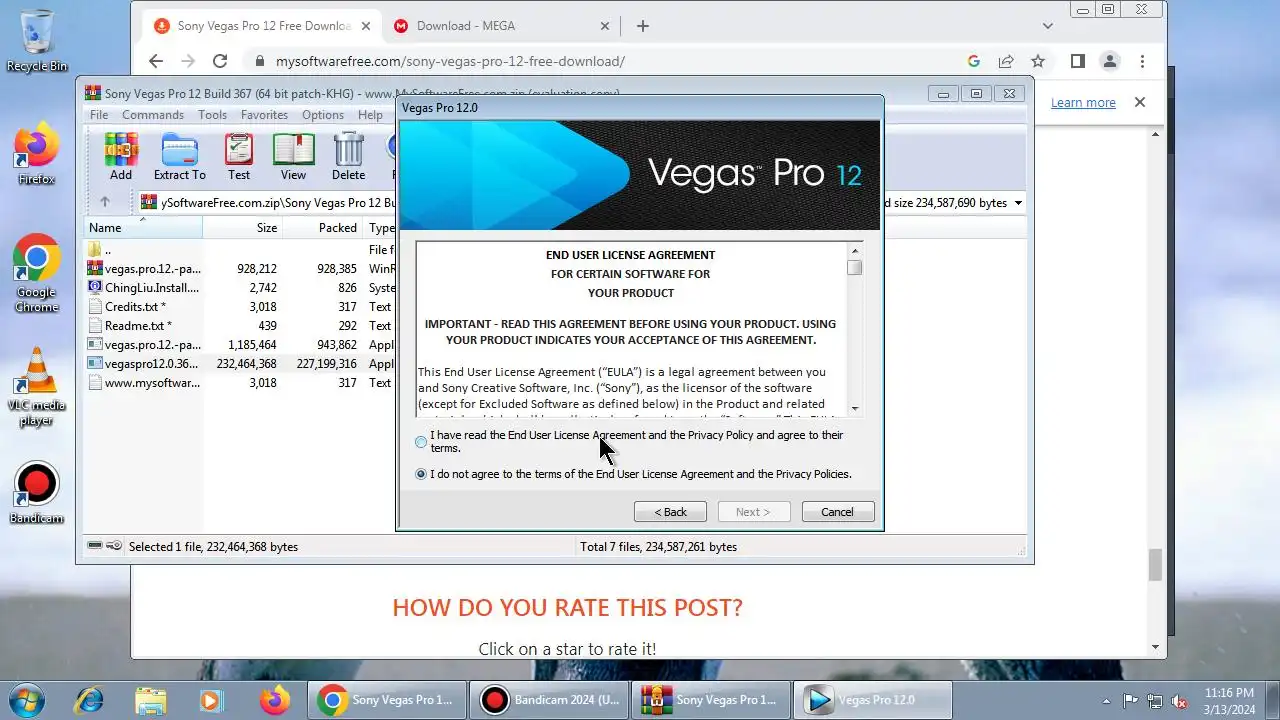Screen dimensions: 1280x720
Task: Open the Windows Start menu
Action: 27,699
